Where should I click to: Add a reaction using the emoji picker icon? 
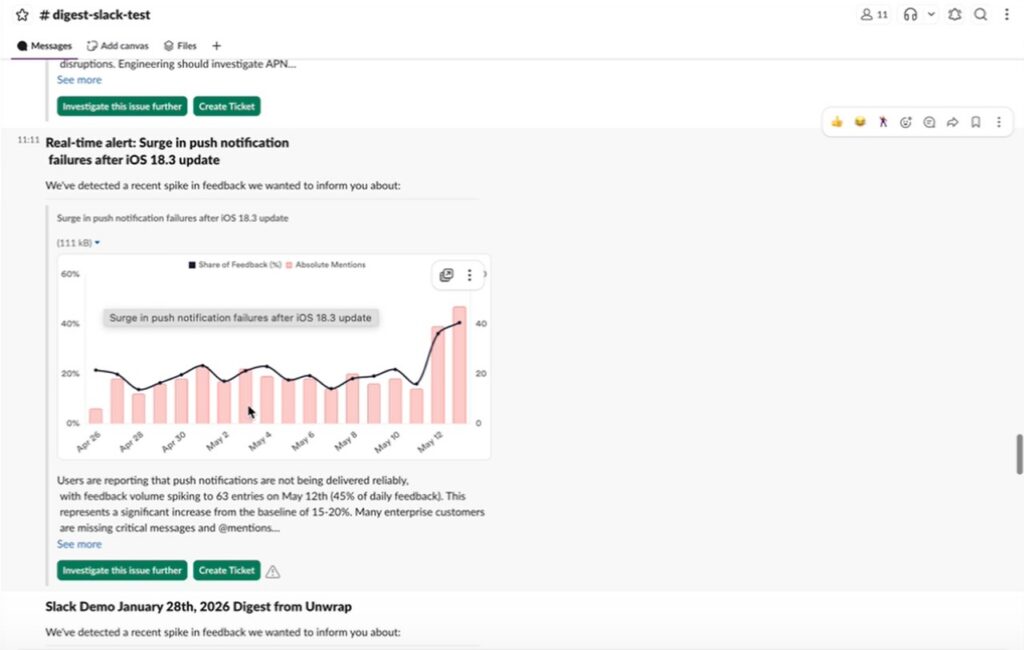coord(906,121)
